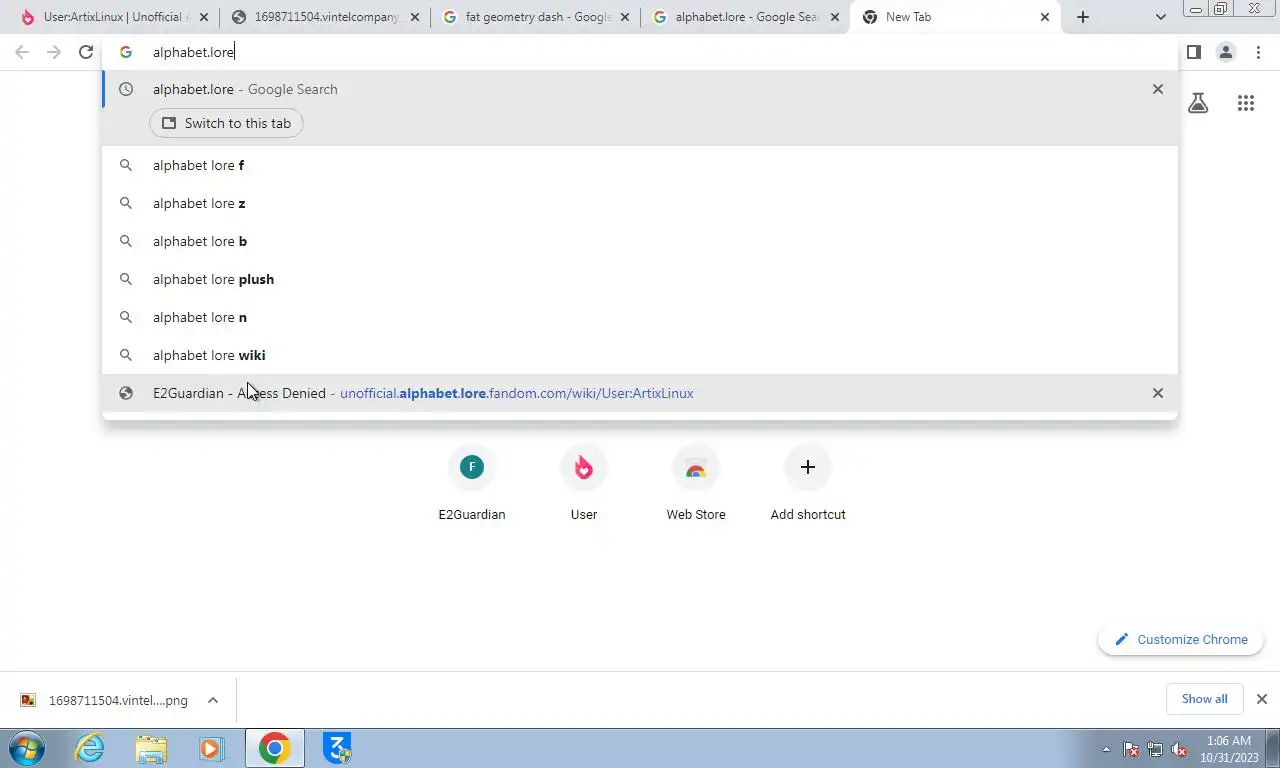This screenshot has width=1280, height=768.
Task: Open the volume tray icon
Action: 1179,749
